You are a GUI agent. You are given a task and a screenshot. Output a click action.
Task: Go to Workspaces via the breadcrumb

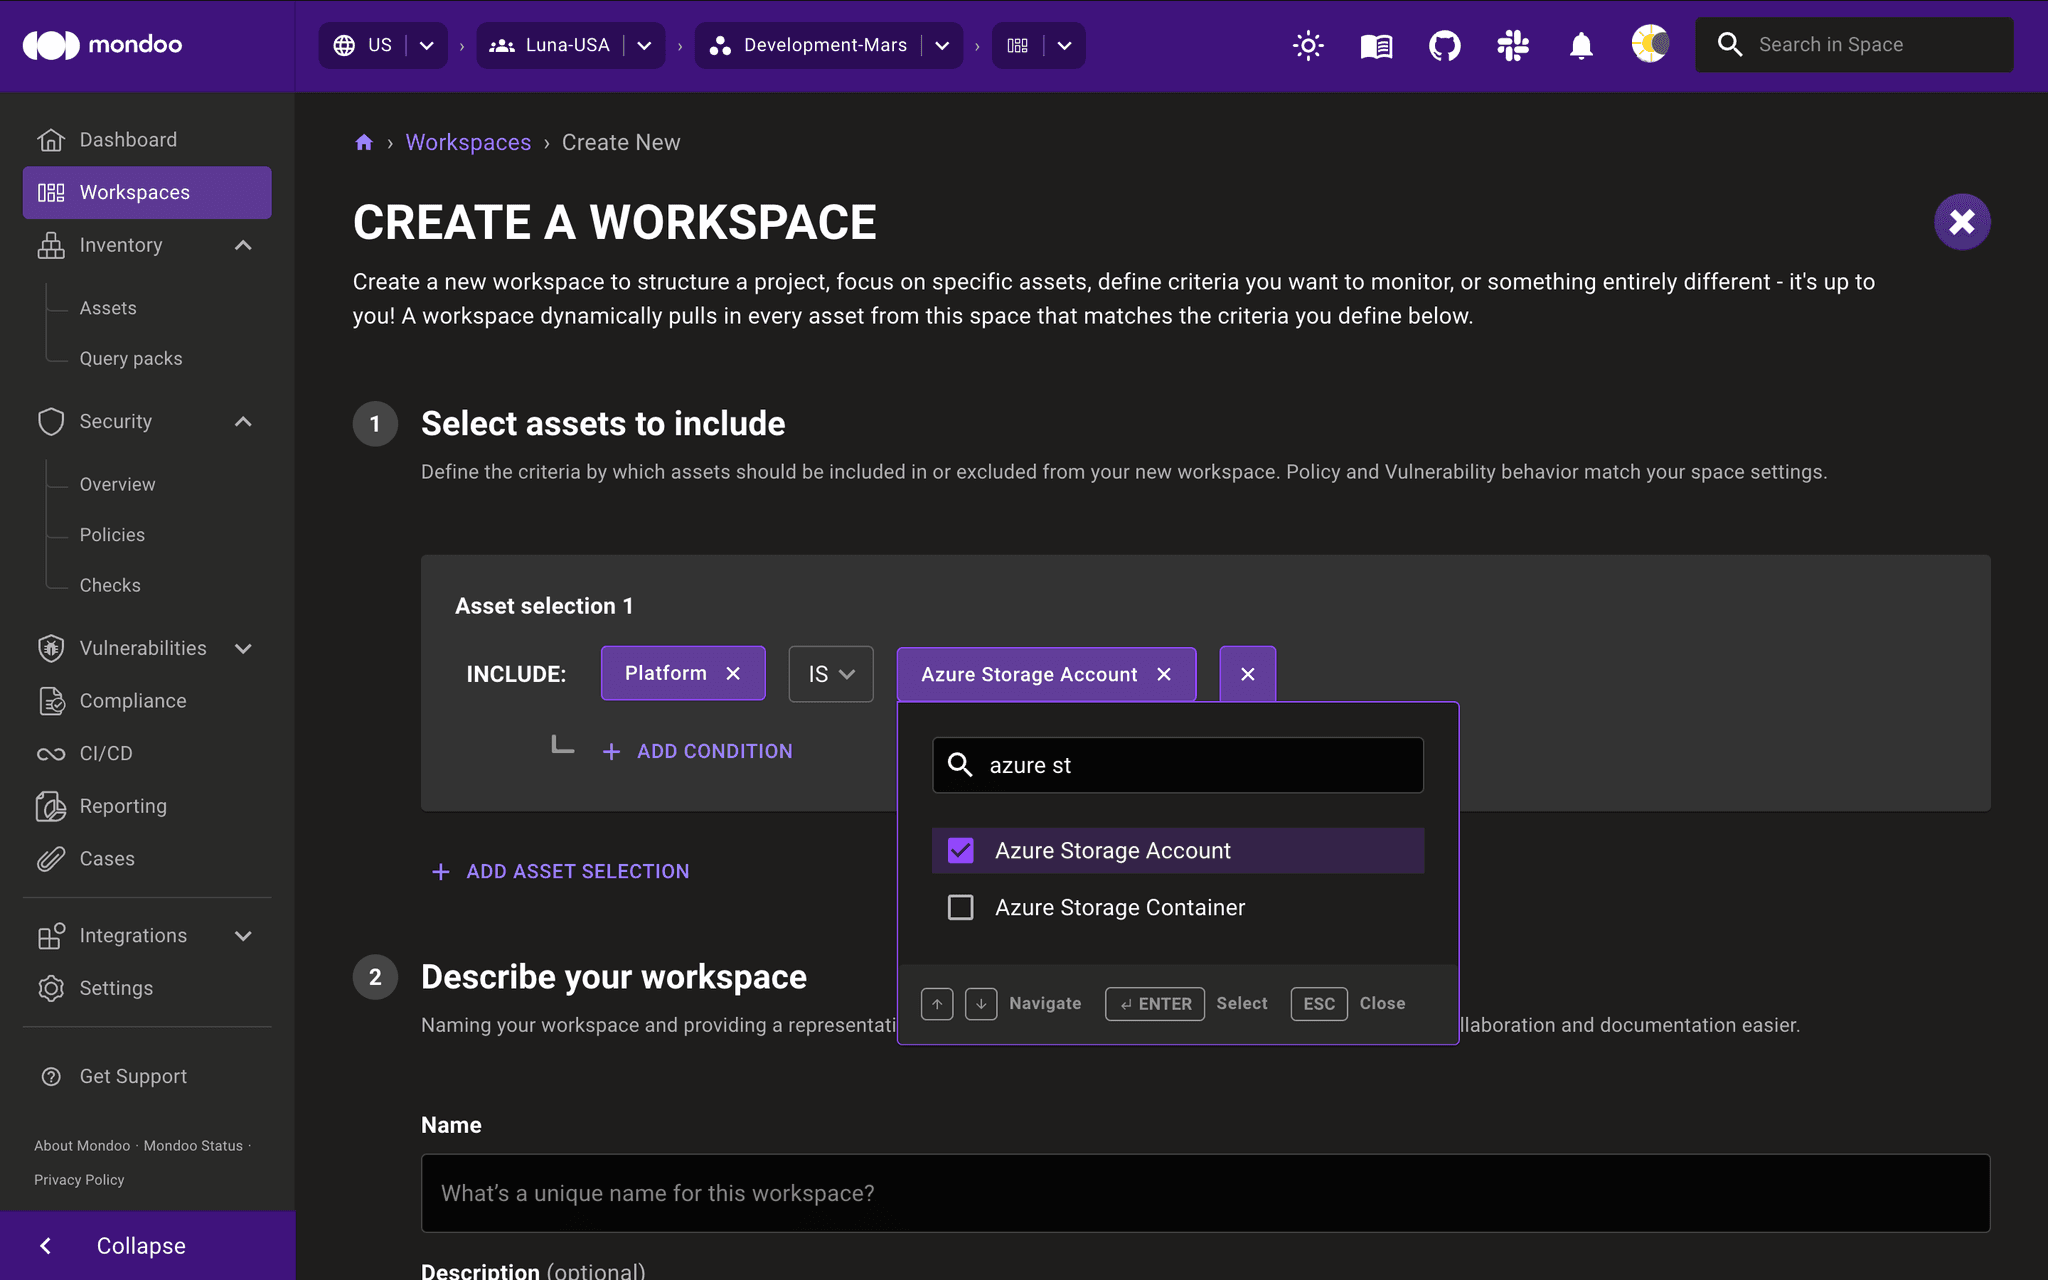tap(468, 142)
